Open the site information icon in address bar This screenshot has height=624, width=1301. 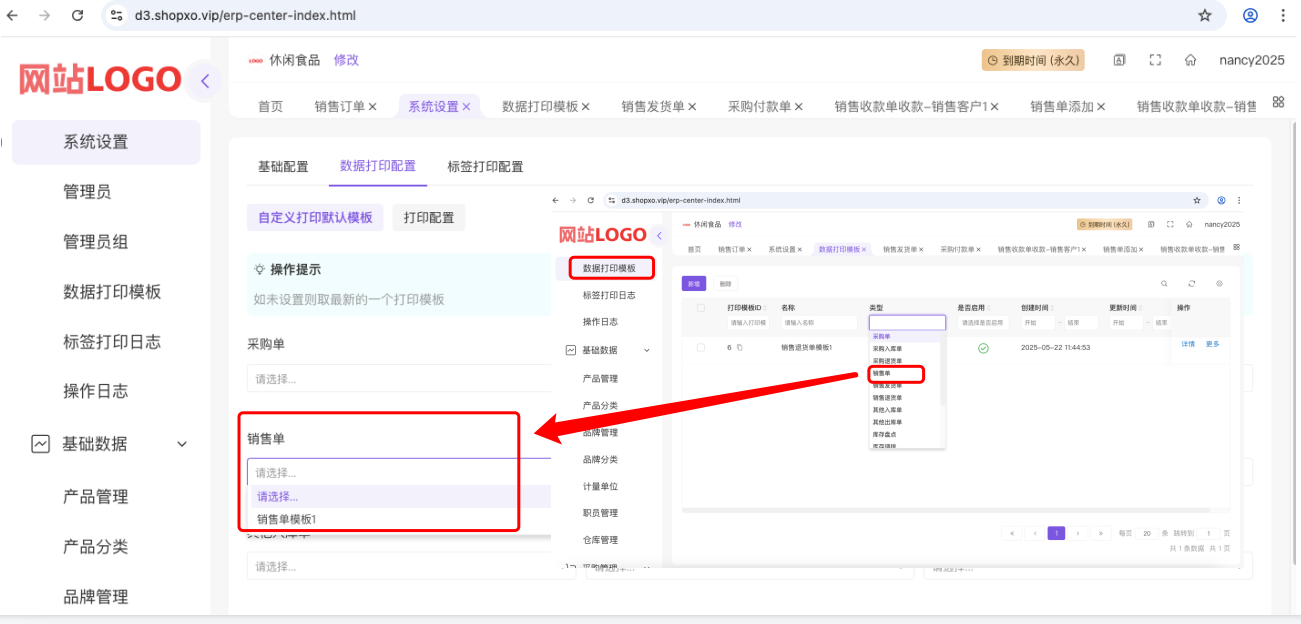pyautogui.click(x=117, y=16)
